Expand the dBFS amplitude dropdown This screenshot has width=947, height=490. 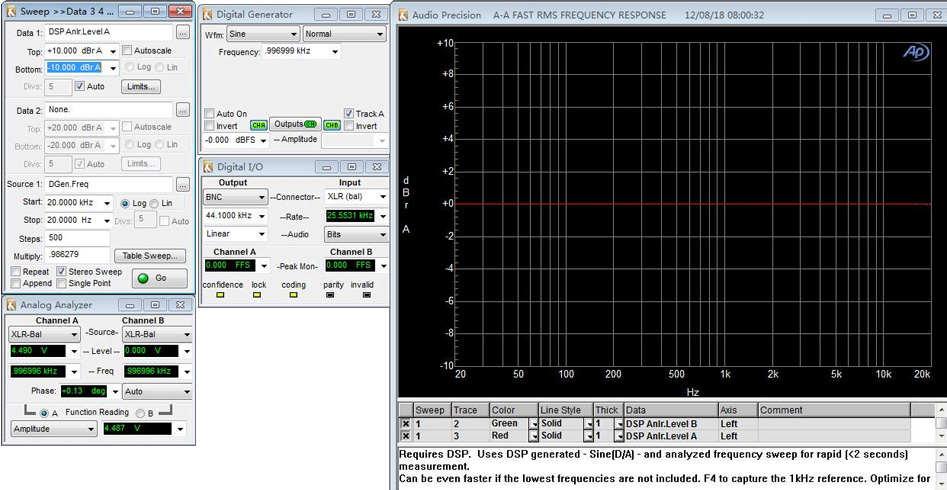264,140
